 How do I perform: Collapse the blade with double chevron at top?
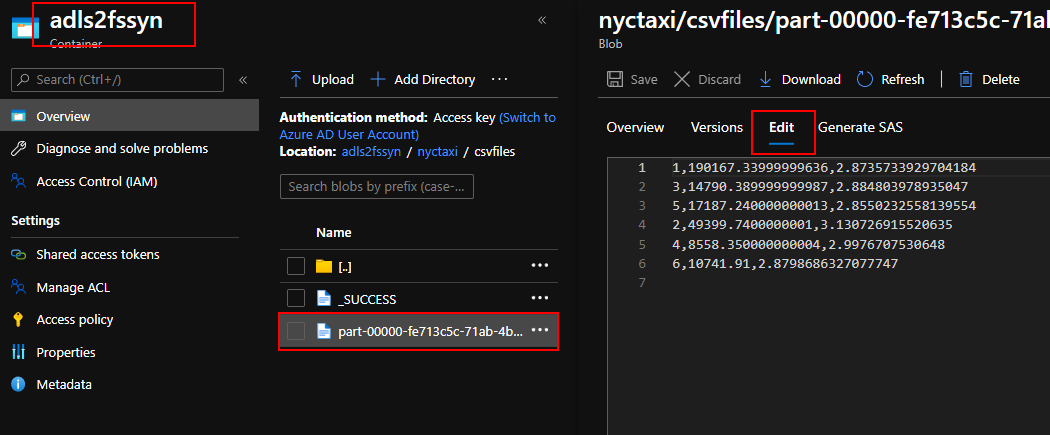[x=542, y=21]
